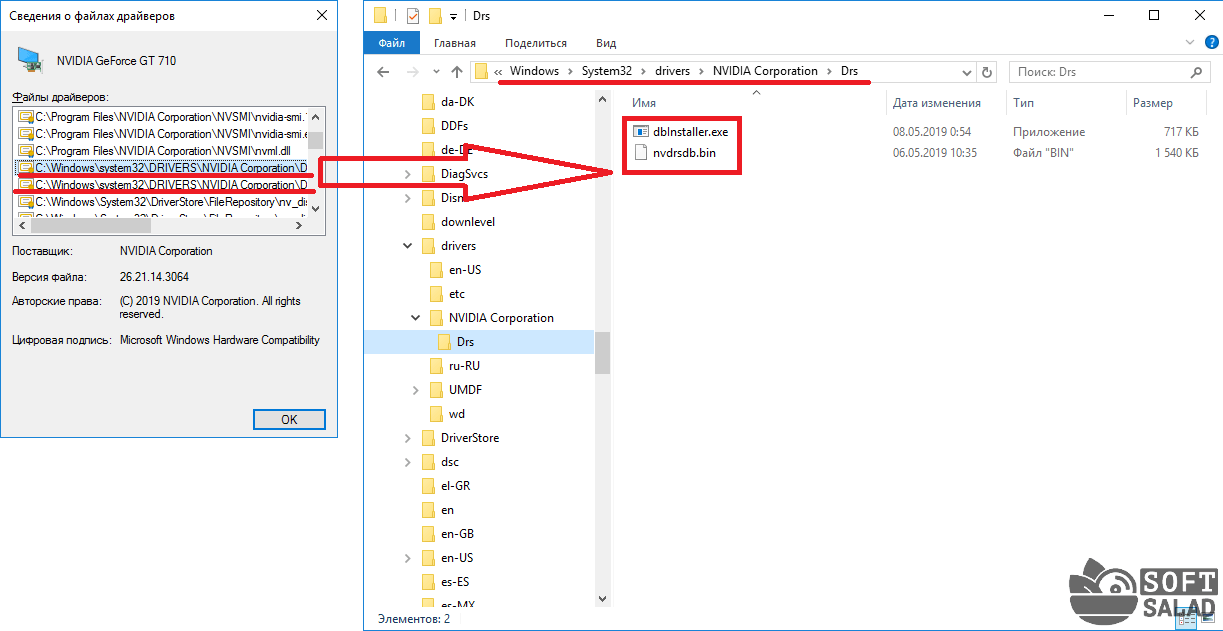Refresh the Drs folder view
Image resolution: width=1223 pixels, height=631 pixels.
pos(987,72)
